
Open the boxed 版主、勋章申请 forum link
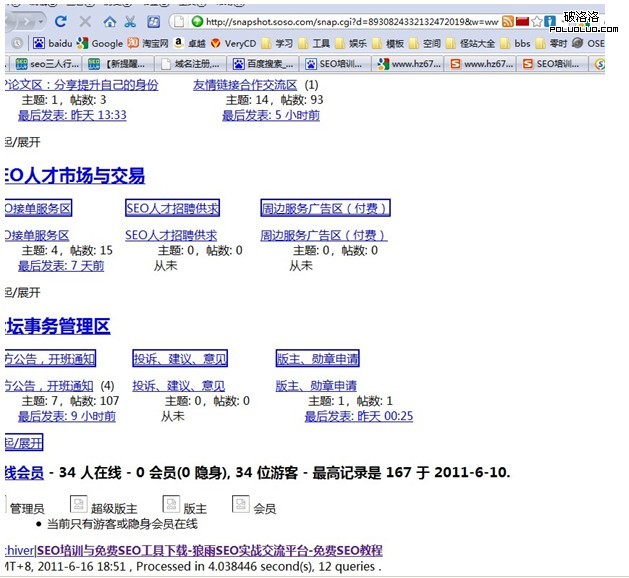click(x=318, y=358)
